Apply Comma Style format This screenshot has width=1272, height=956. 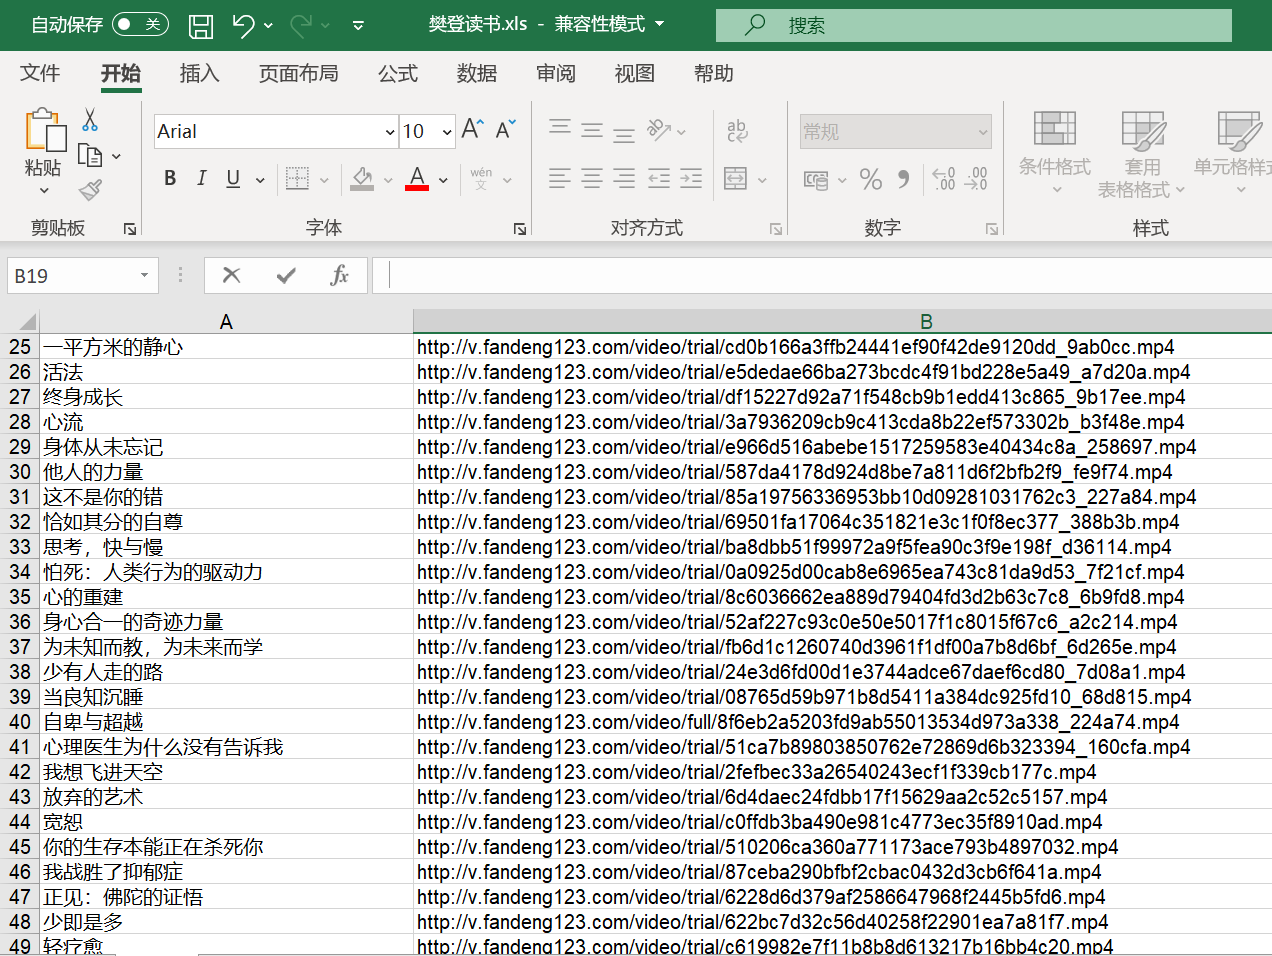pyautogui.click(x=903, y=179)
